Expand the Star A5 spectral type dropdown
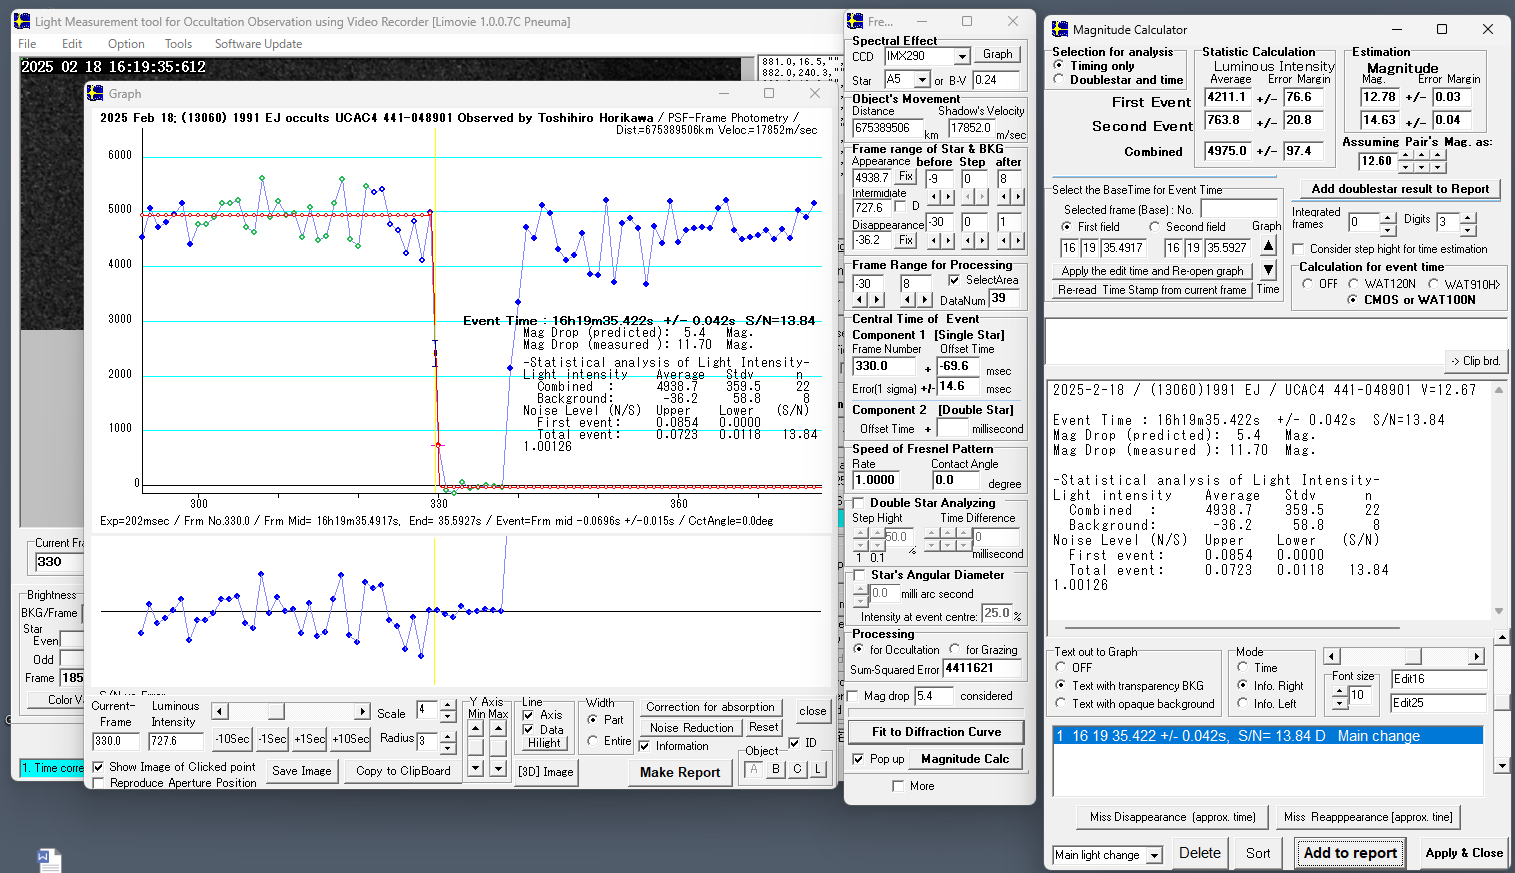The height and width of the screenshot is (873, 1515). [922, 80]
